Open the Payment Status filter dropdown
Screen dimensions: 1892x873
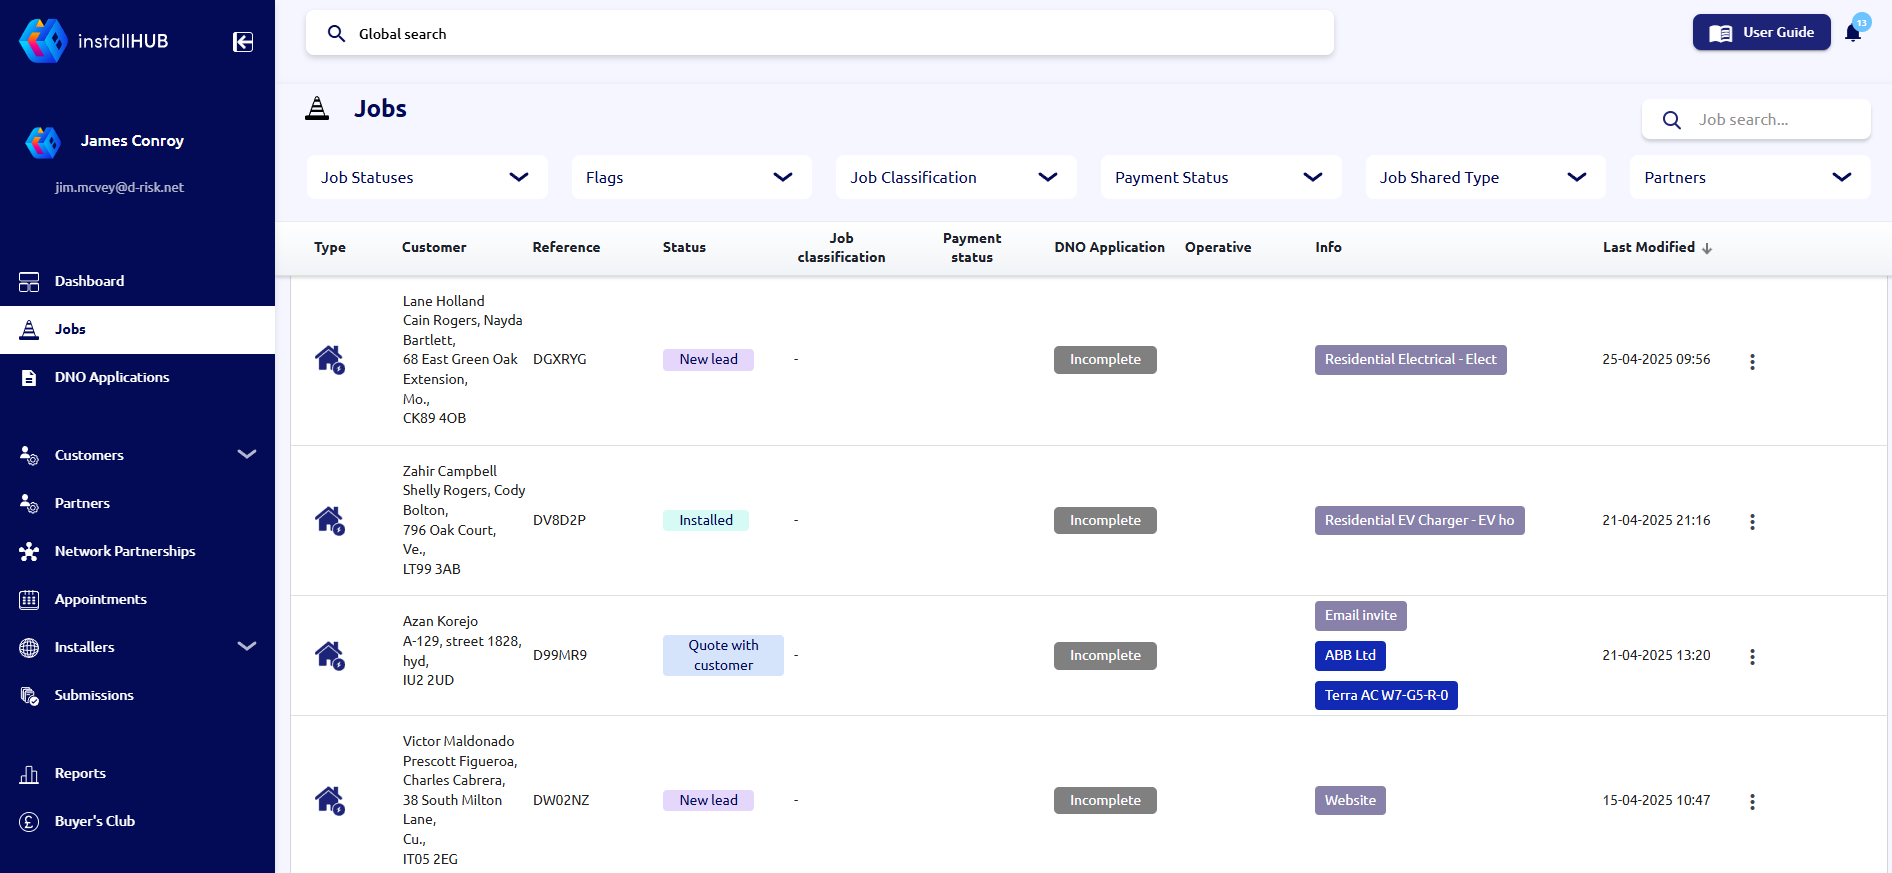(x=1220, y=177)
